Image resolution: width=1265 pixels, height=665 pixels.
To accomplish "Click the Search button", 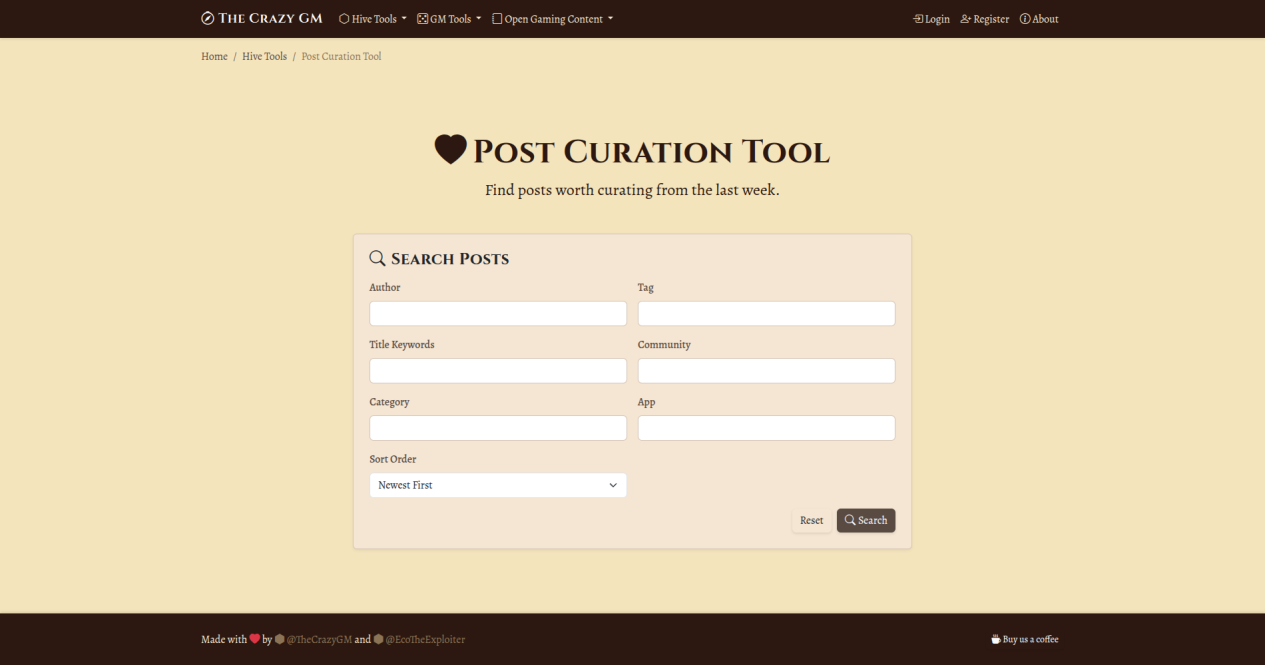I will (x=866, y=520).
